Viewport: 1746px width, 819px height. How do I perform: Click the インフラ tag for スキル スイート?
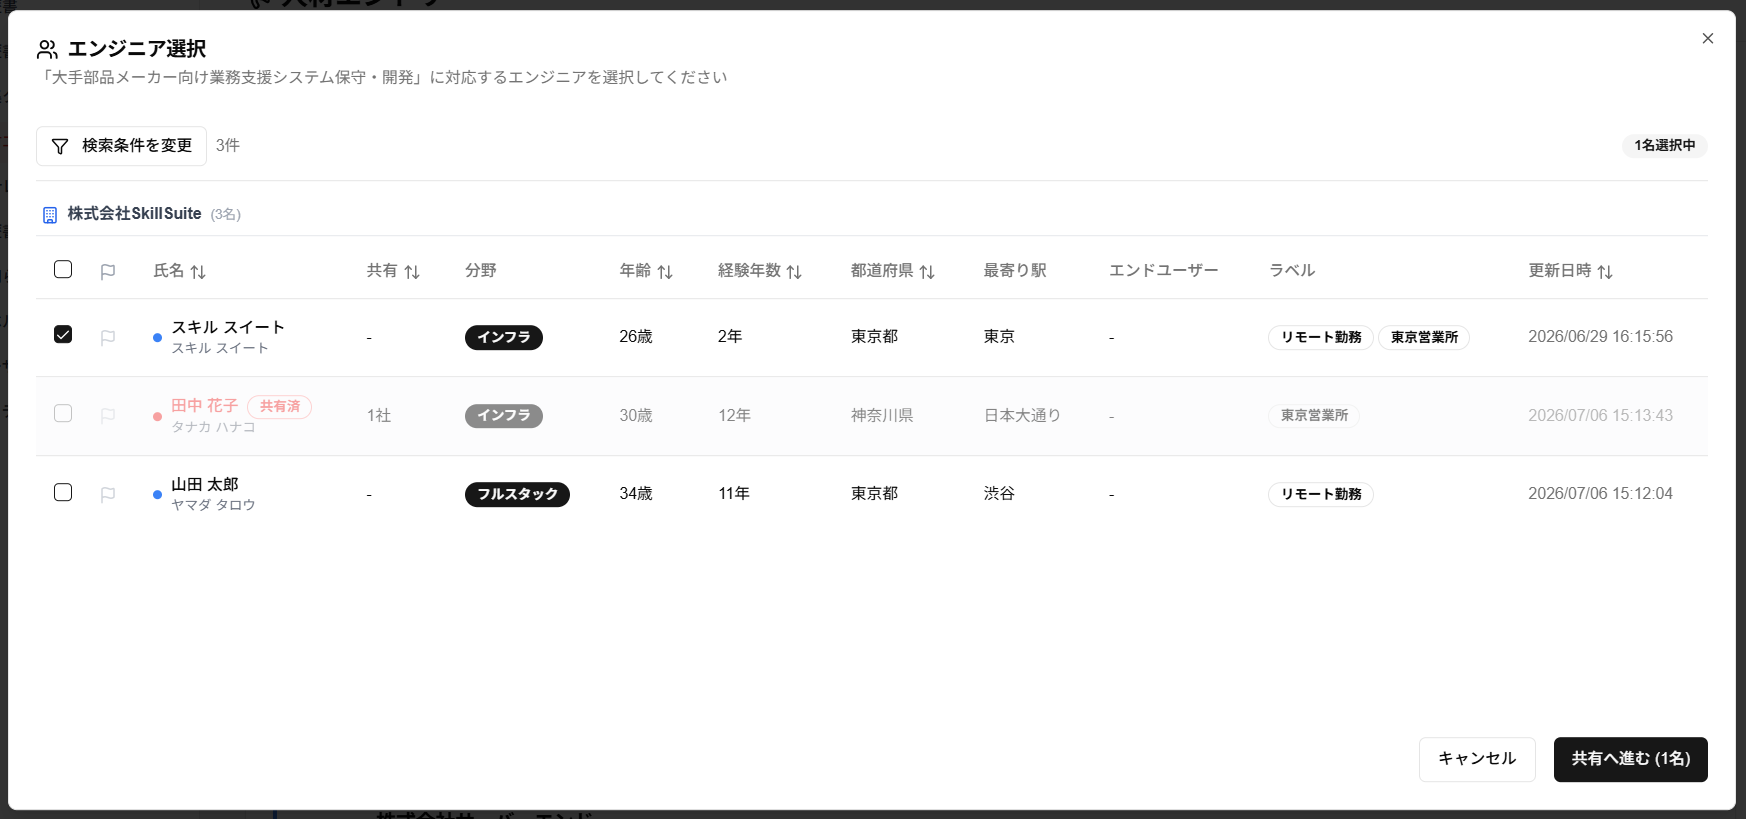(x=504, y=338)
